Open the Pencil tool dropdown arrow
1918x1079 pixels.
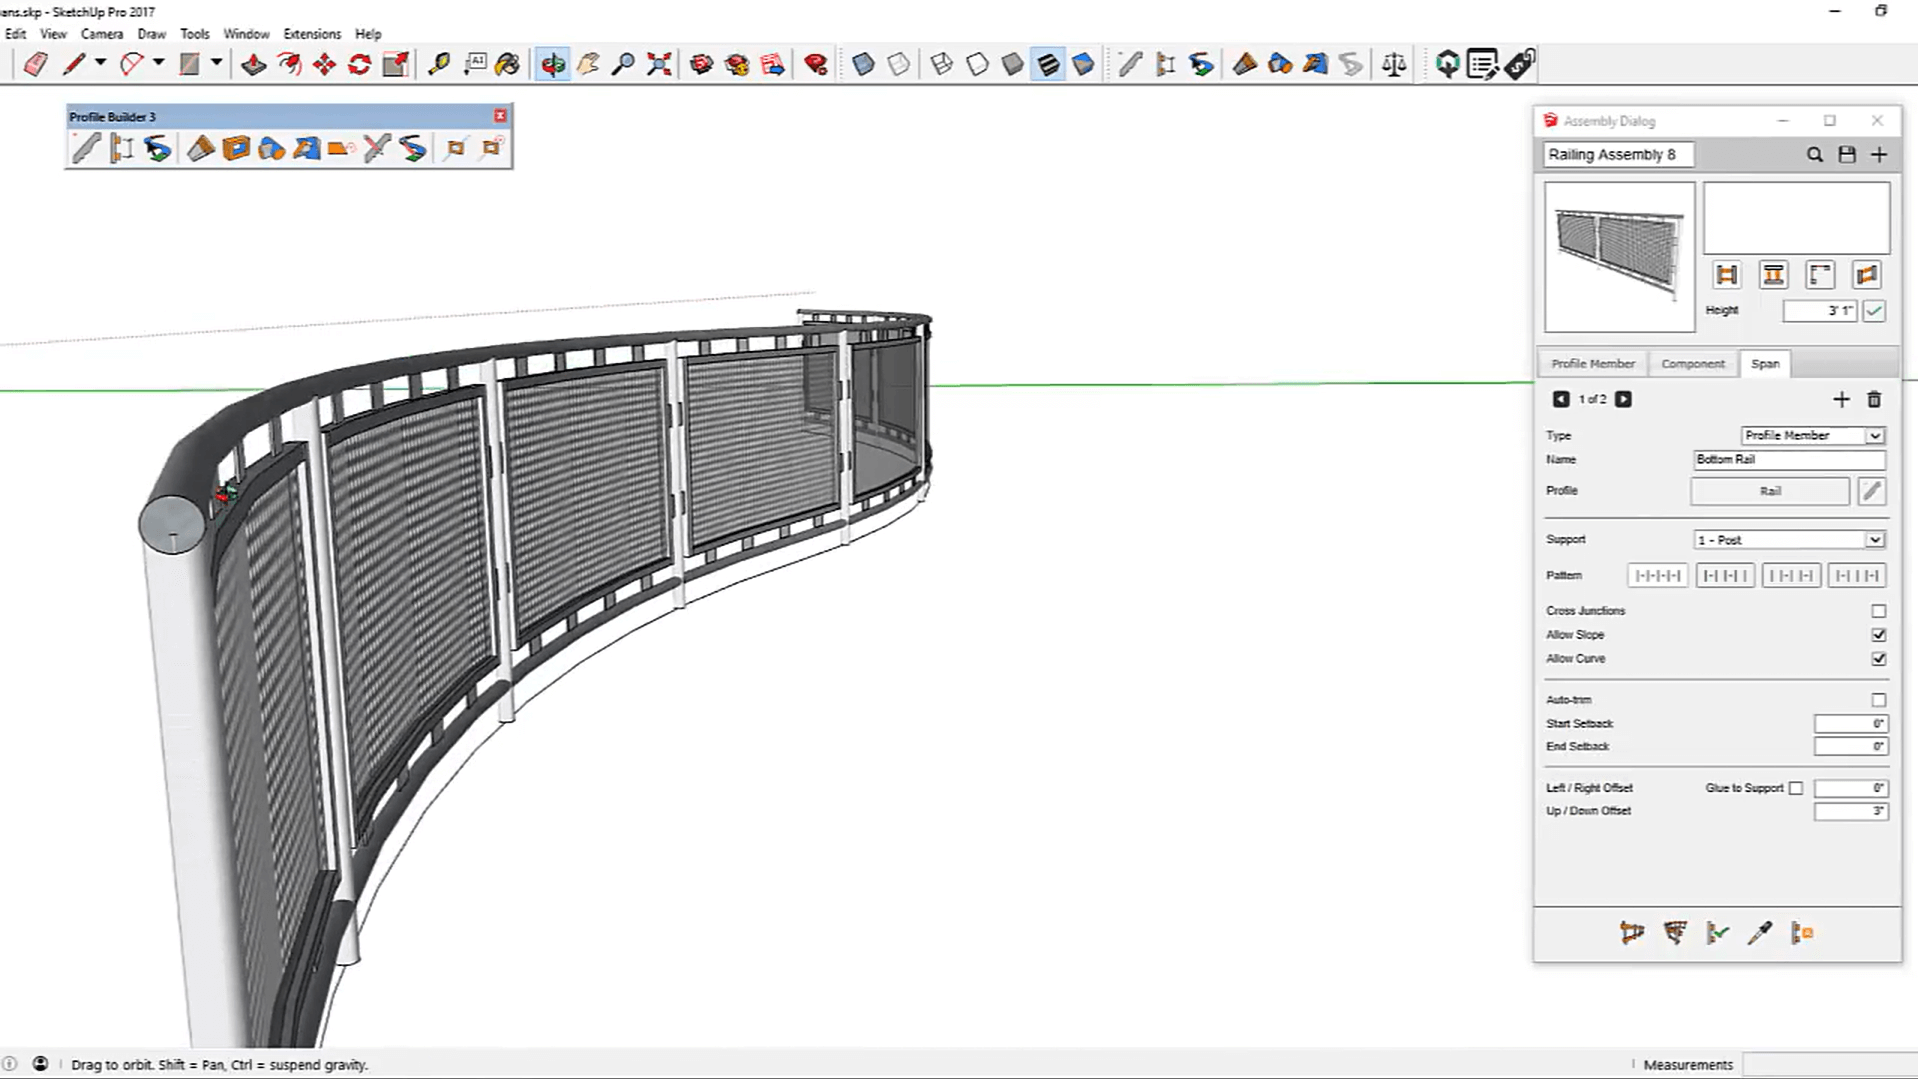pos(100,64)
